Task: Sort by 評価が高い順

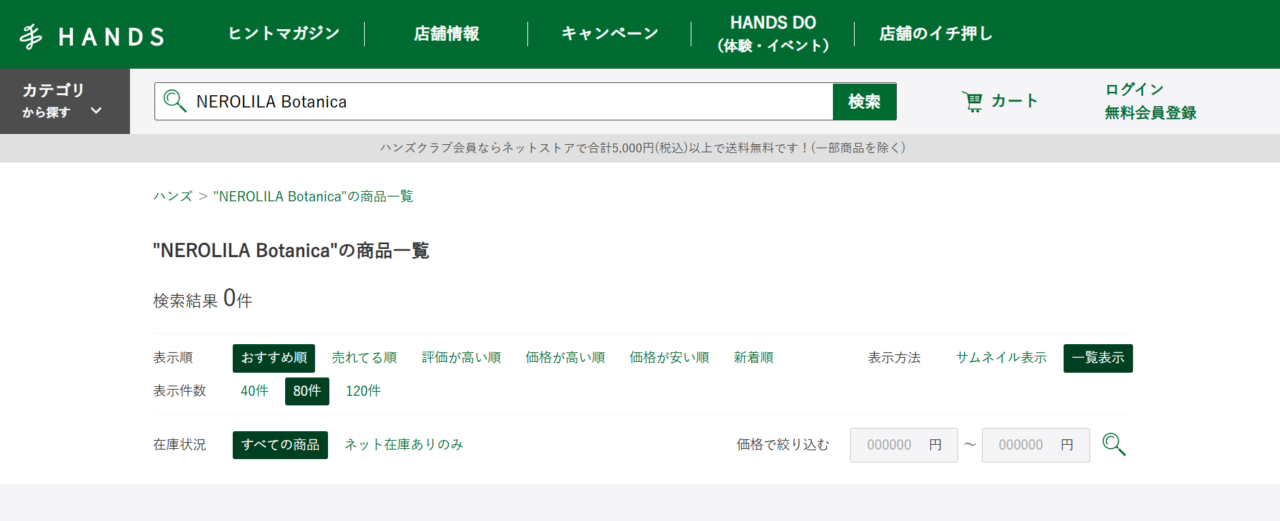Action: pyautogui.click(x=461, y=358)
